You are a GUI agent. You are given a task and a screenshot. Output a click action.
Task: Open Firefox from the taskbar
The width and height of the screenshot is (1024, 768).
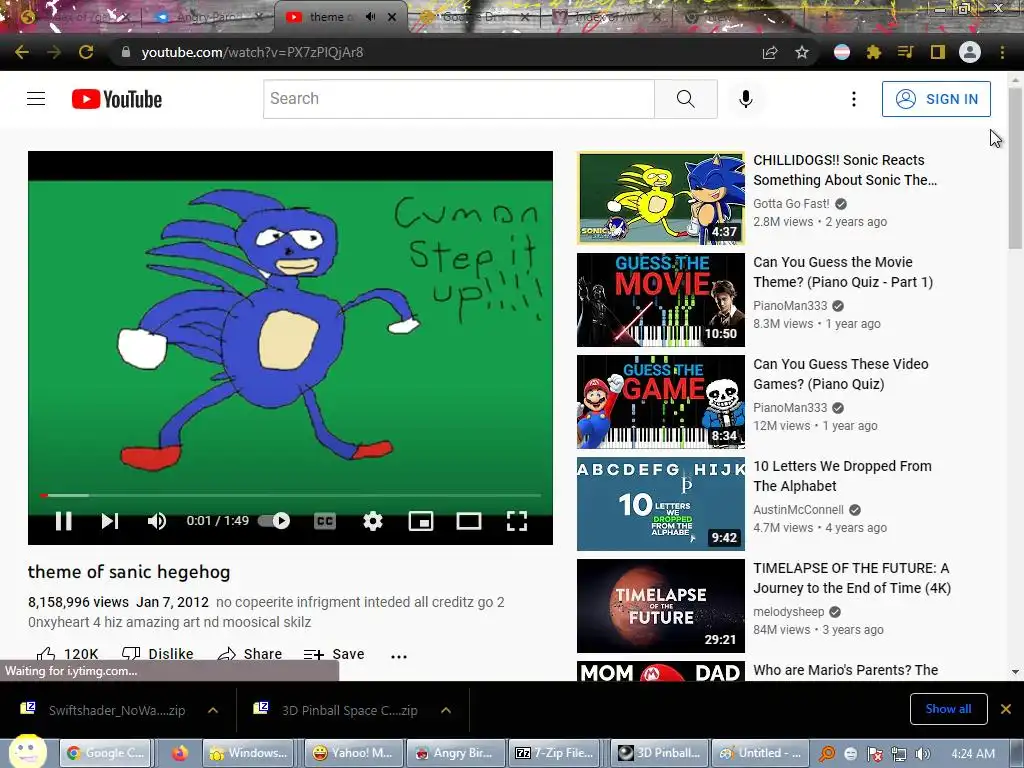180,753
